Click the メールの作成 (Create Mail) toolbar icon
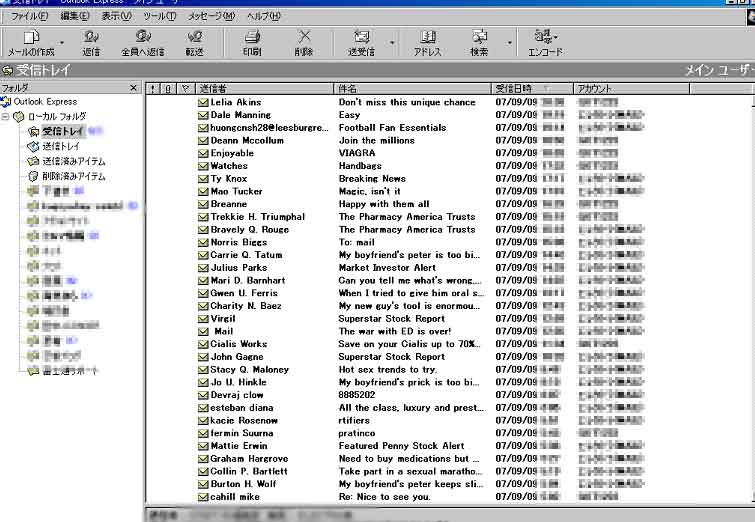Image resolution: width=755 pixels, height=522 pixels. click(31, 42)
